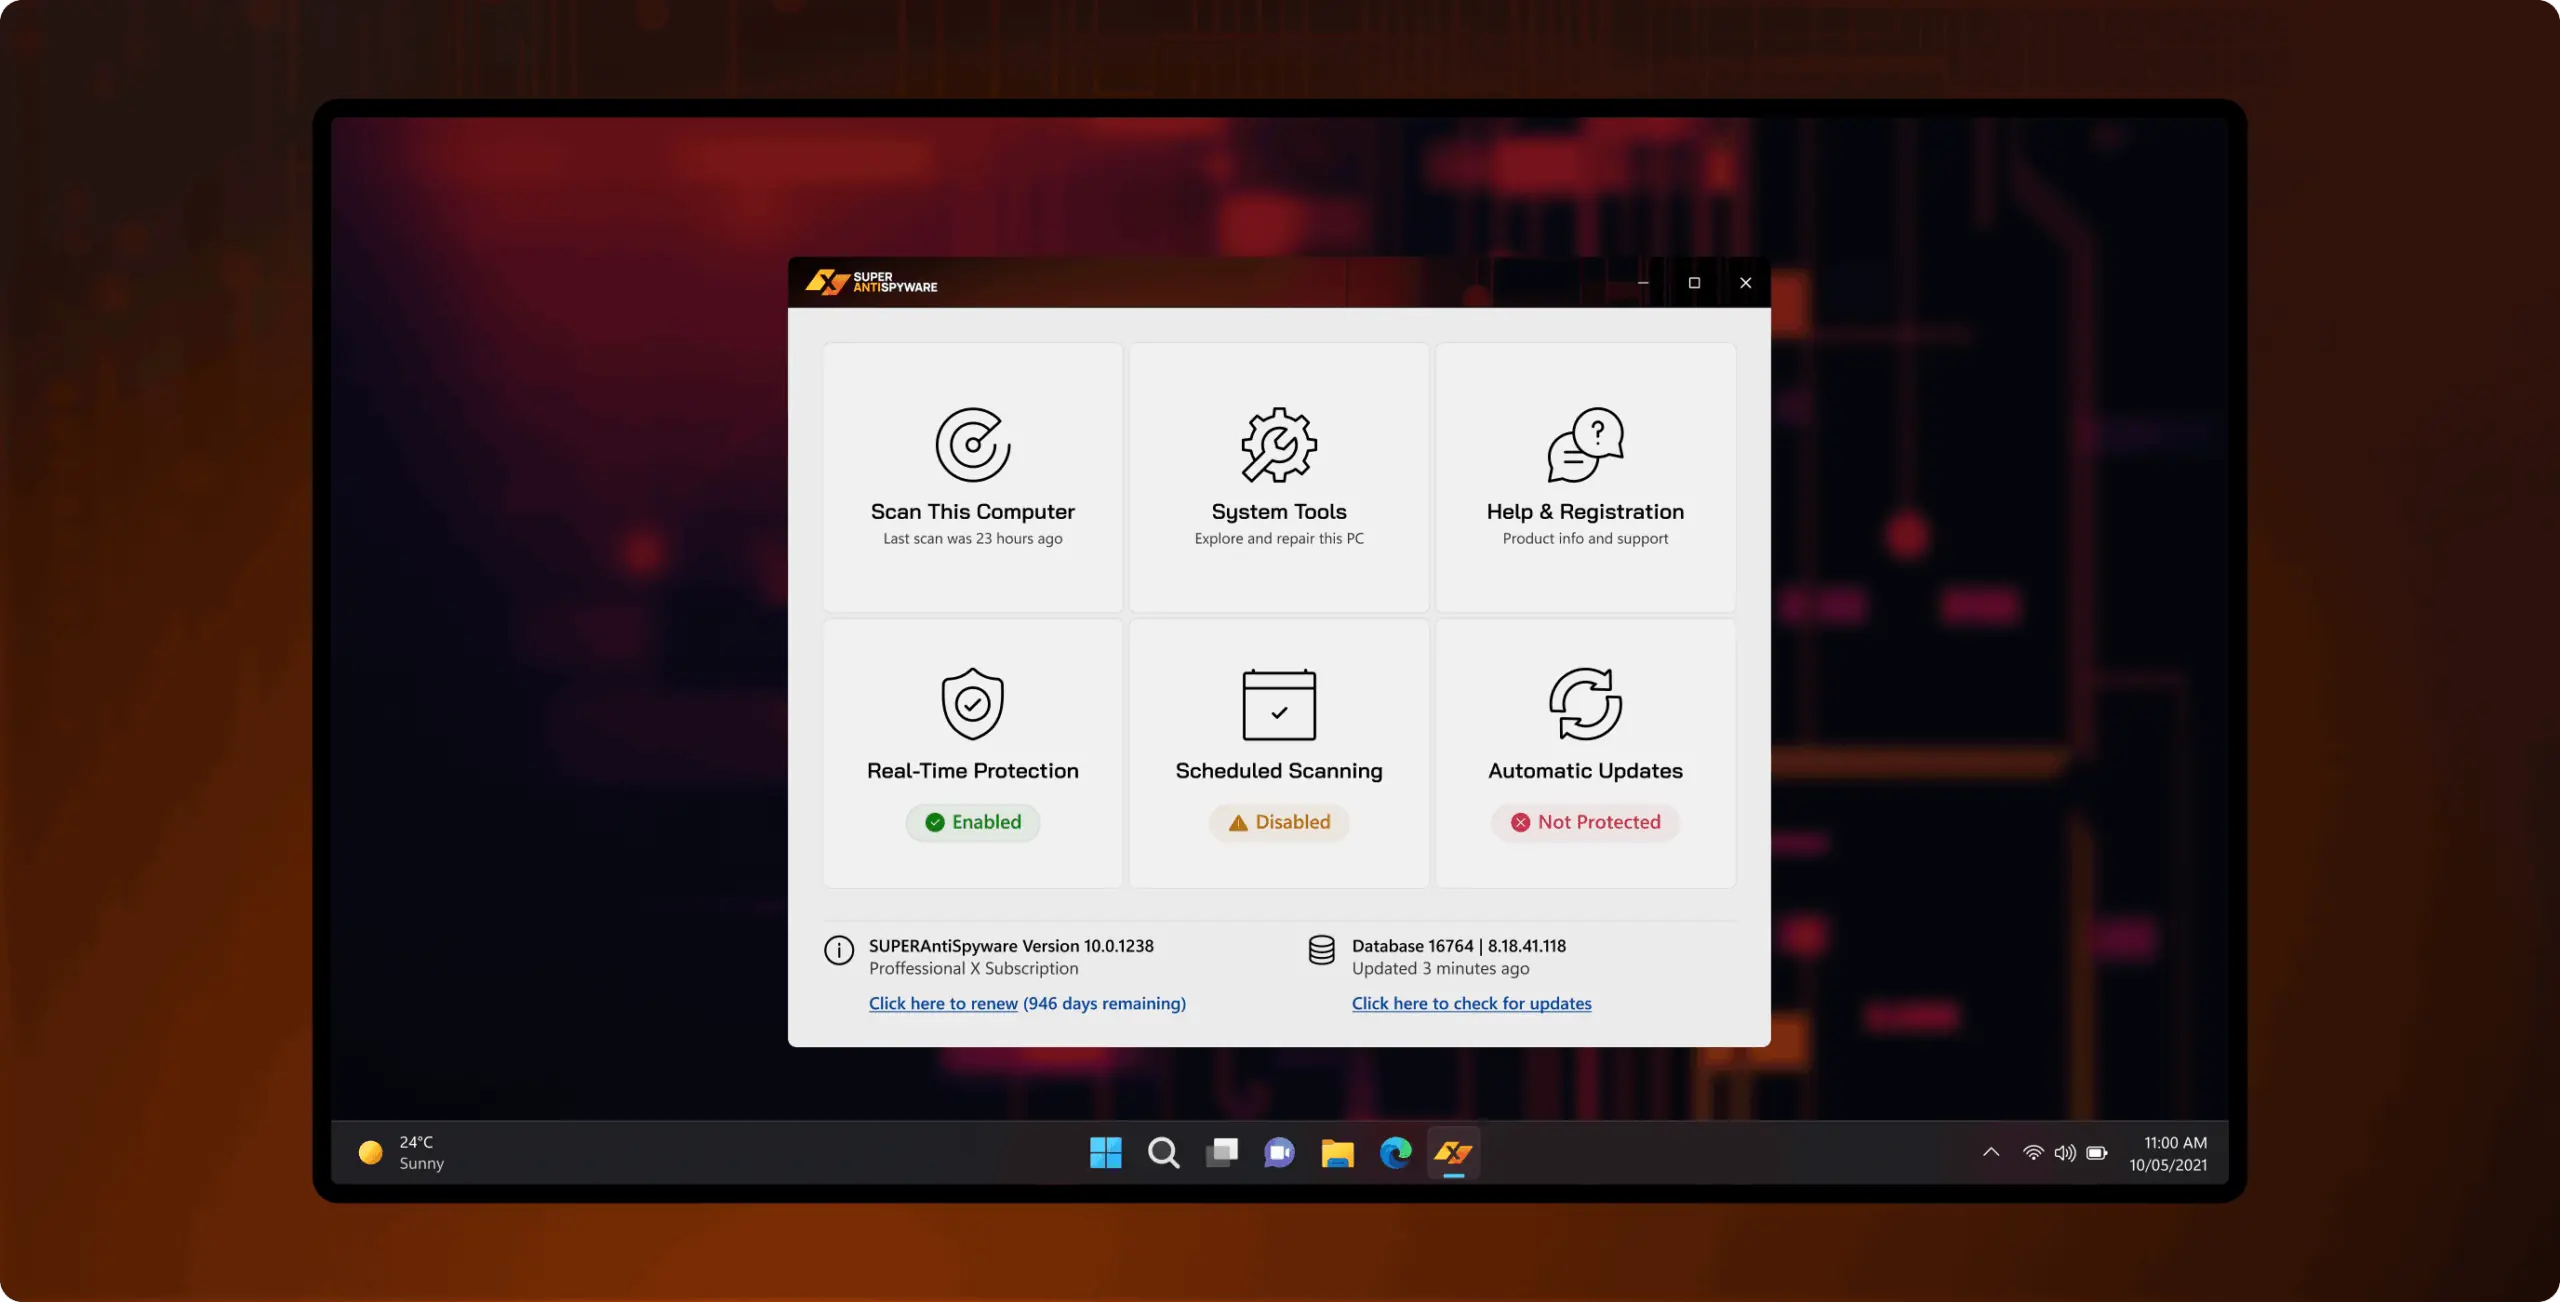Click the Automatic Updates refresh arrows icon
This screenshot has height=1302, width=2560.
(x=1585, y=704)
